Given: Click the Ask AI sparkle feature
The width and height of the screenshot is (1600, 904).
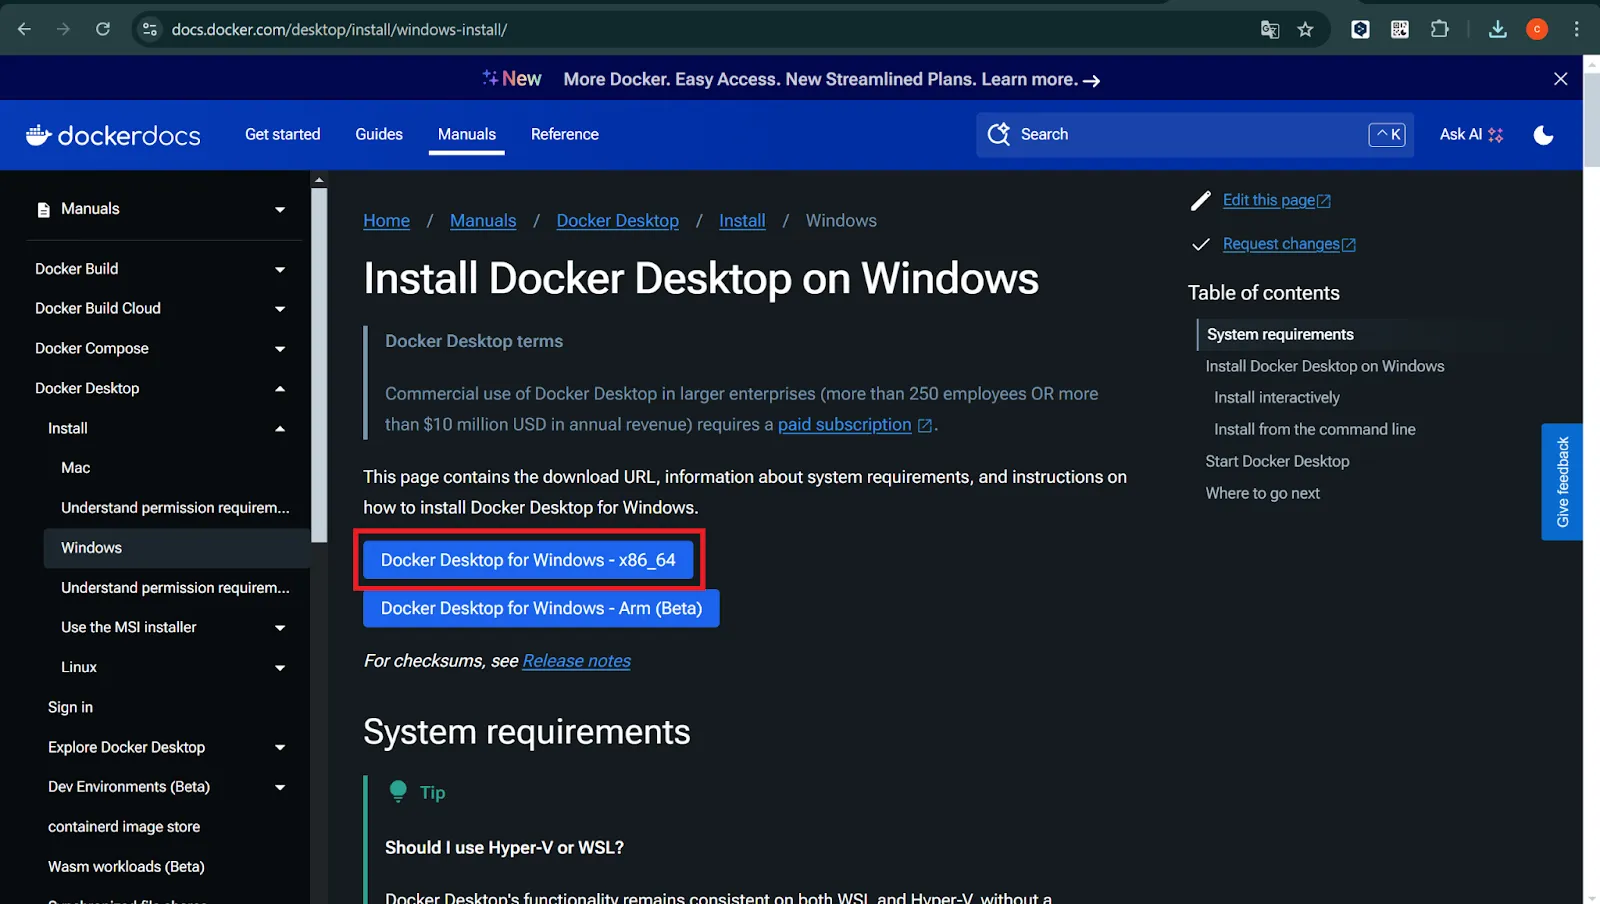Looking at the screenshot, I should [1469, 134].
